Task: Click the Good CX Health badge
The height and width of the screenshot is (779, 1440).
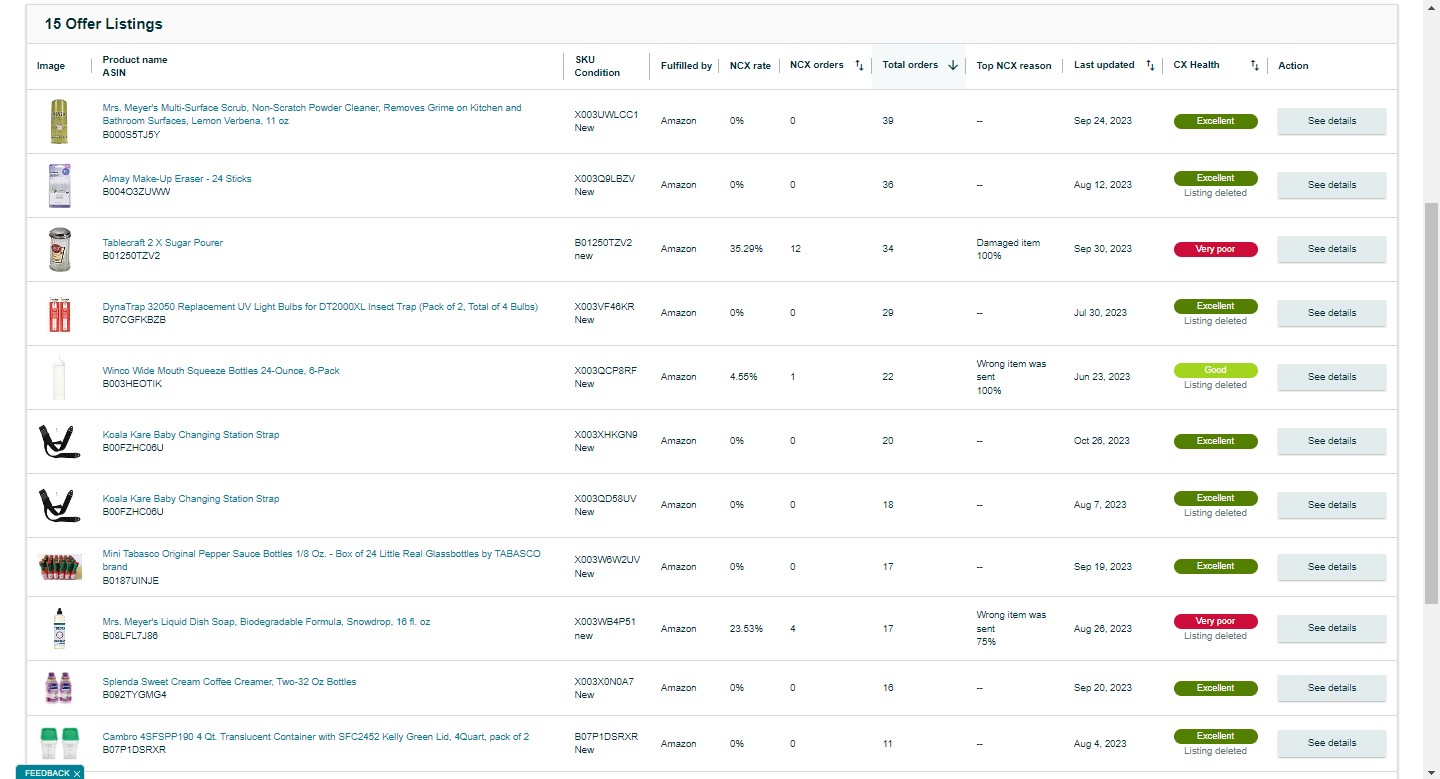Action: pos(1215,370)
